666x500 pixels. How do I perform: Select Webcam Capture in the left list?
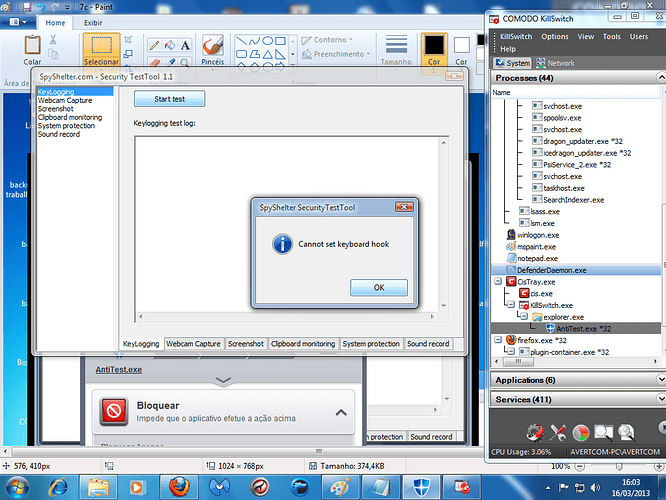tap(65, 100)
